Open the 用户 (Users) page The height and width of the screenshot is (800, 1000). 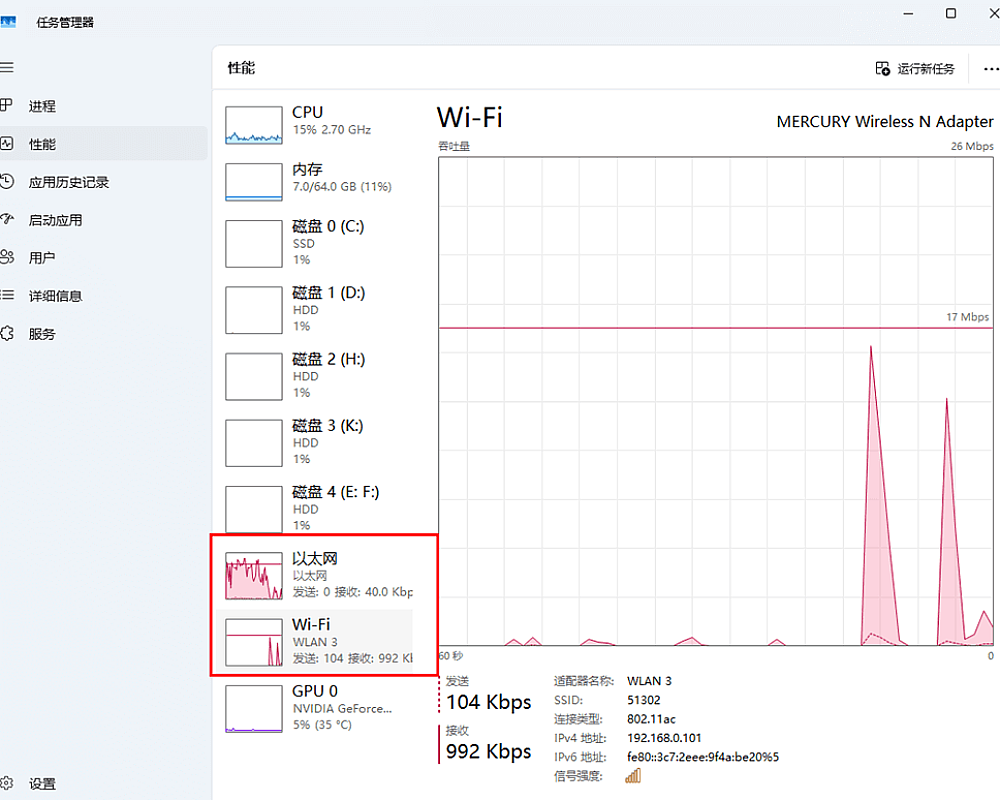[x=42, y=258]
